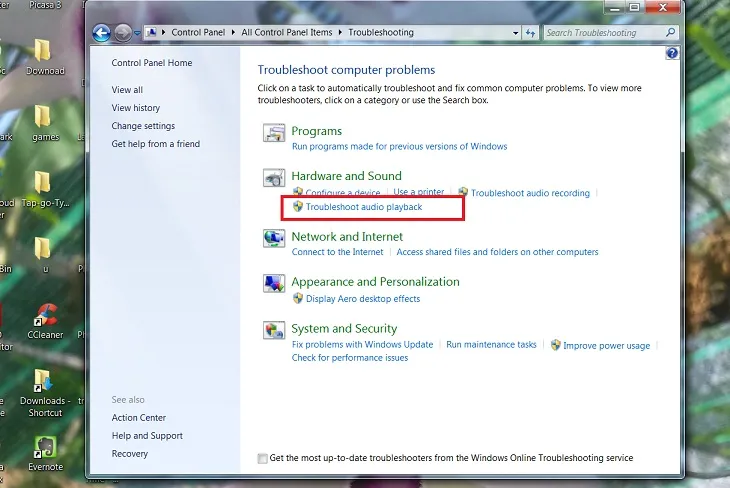Viewport: 730px width, 488px height.
Task: Open the Connect to the Internet troubleshooter
Action: 337,252
